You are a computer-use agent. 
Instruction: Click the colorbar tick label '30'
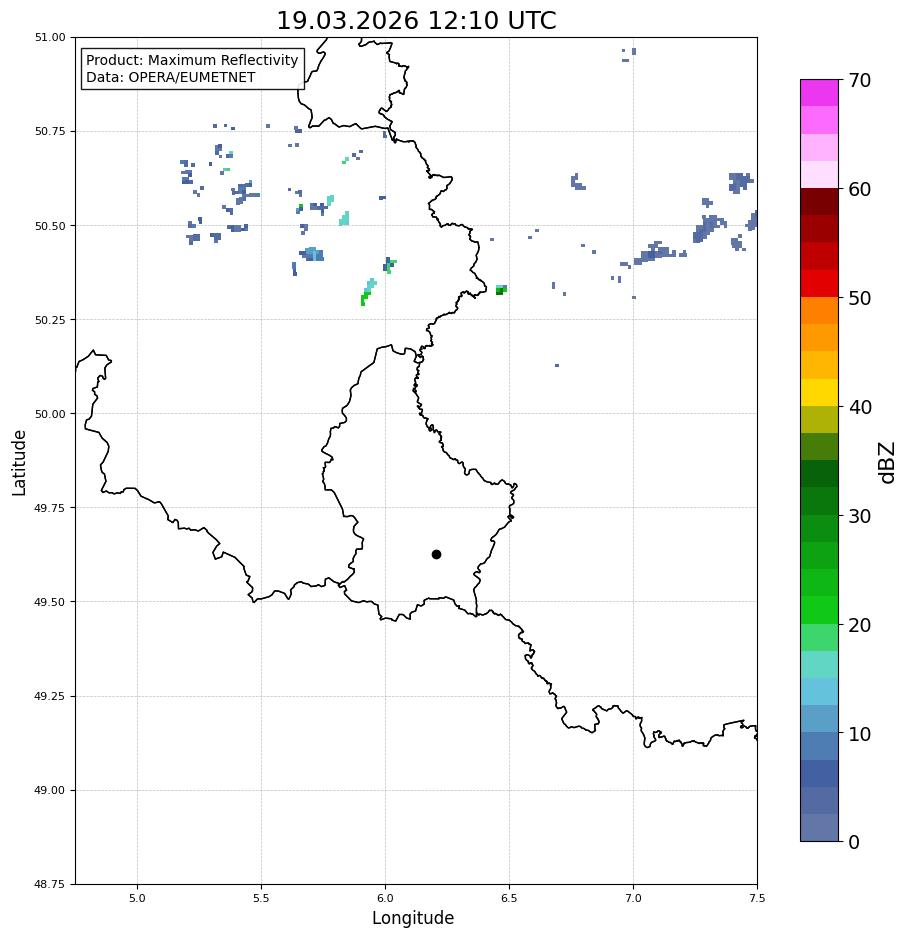pyautogui.click(x=860, y=516)
